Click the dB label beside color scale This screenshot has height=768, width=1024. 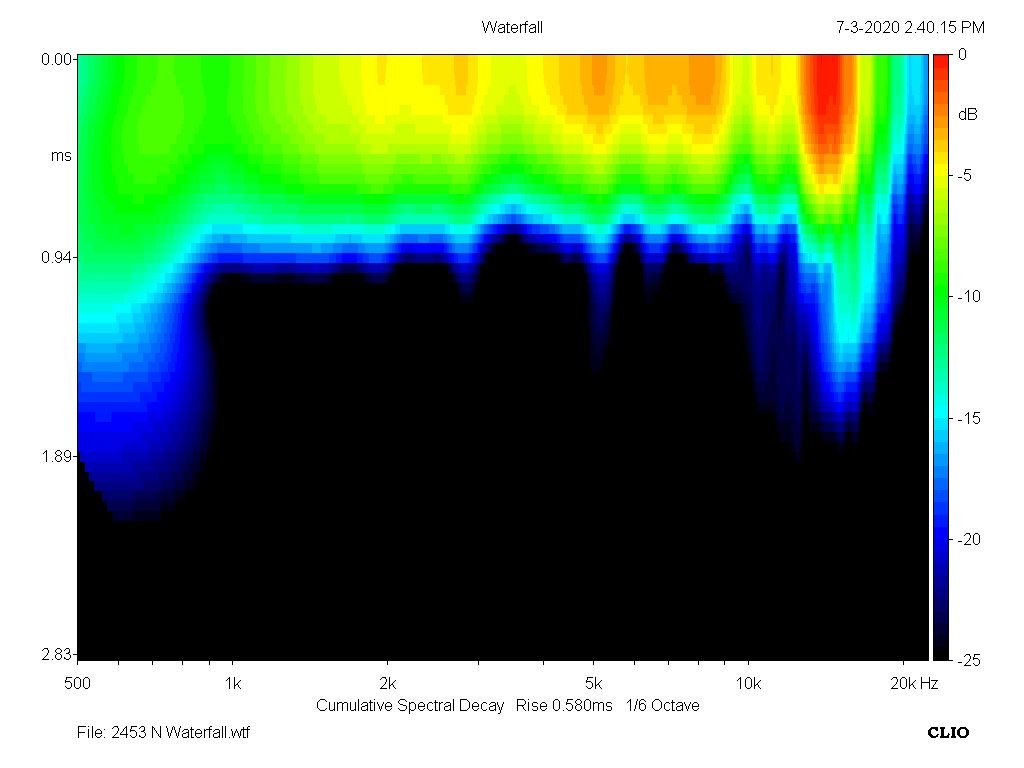pyautogui.click(x=967, y=115)
